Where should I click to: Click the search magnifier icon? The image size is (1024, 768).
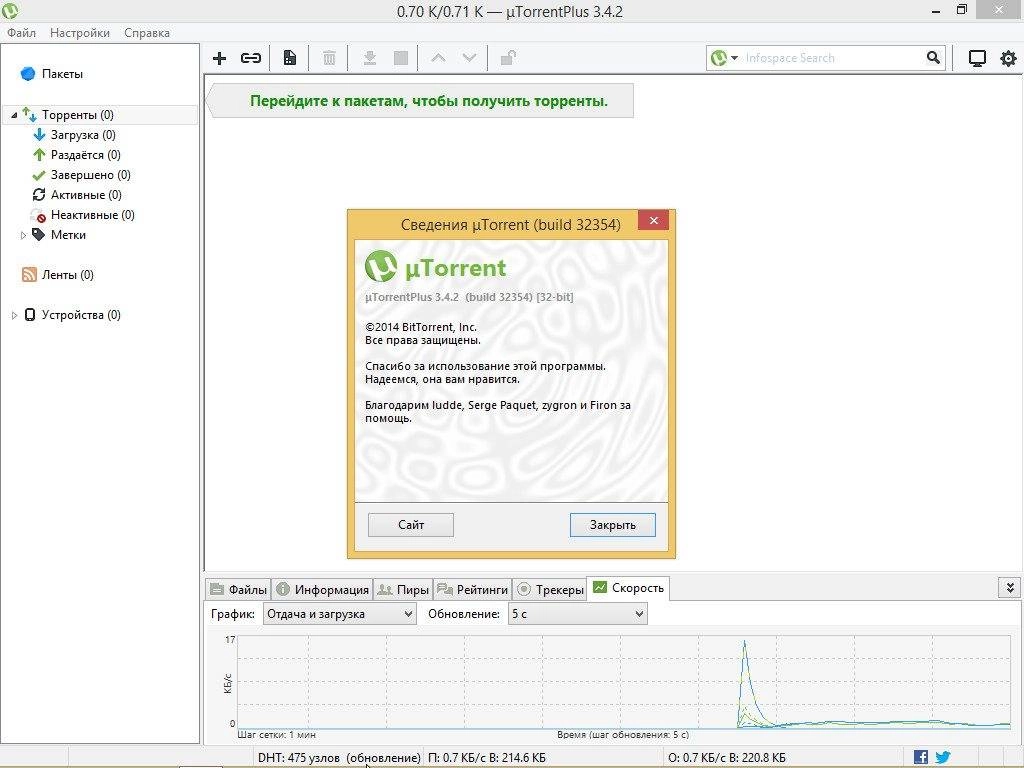coord(933,57)
